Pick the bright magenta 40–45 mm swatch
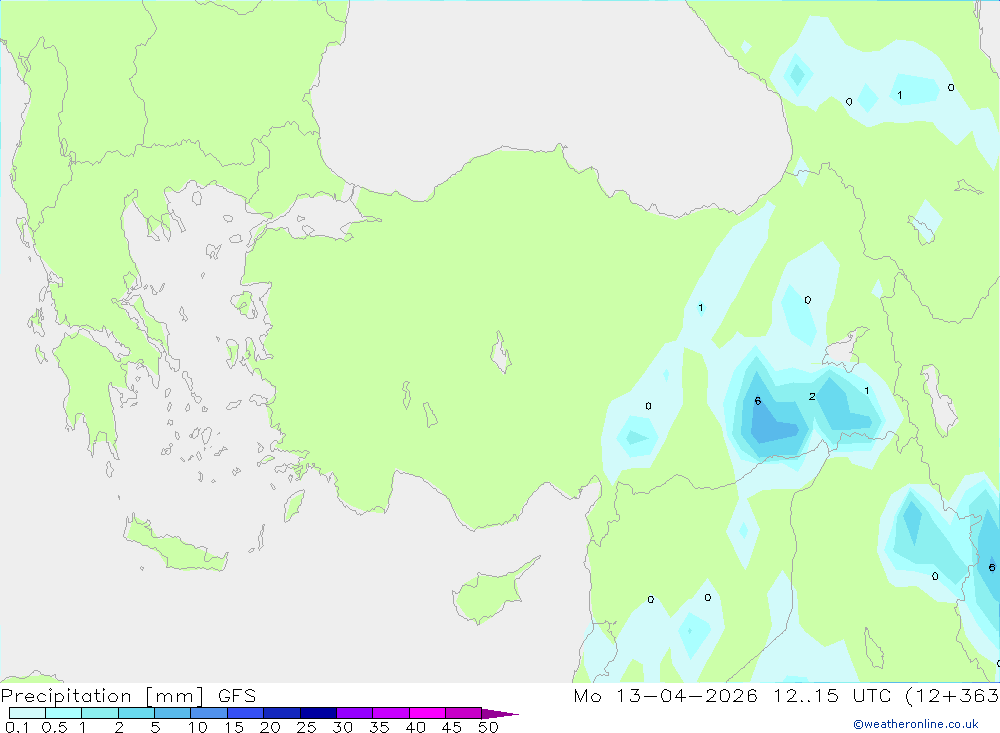1000x733 pixels. point(427,713)
